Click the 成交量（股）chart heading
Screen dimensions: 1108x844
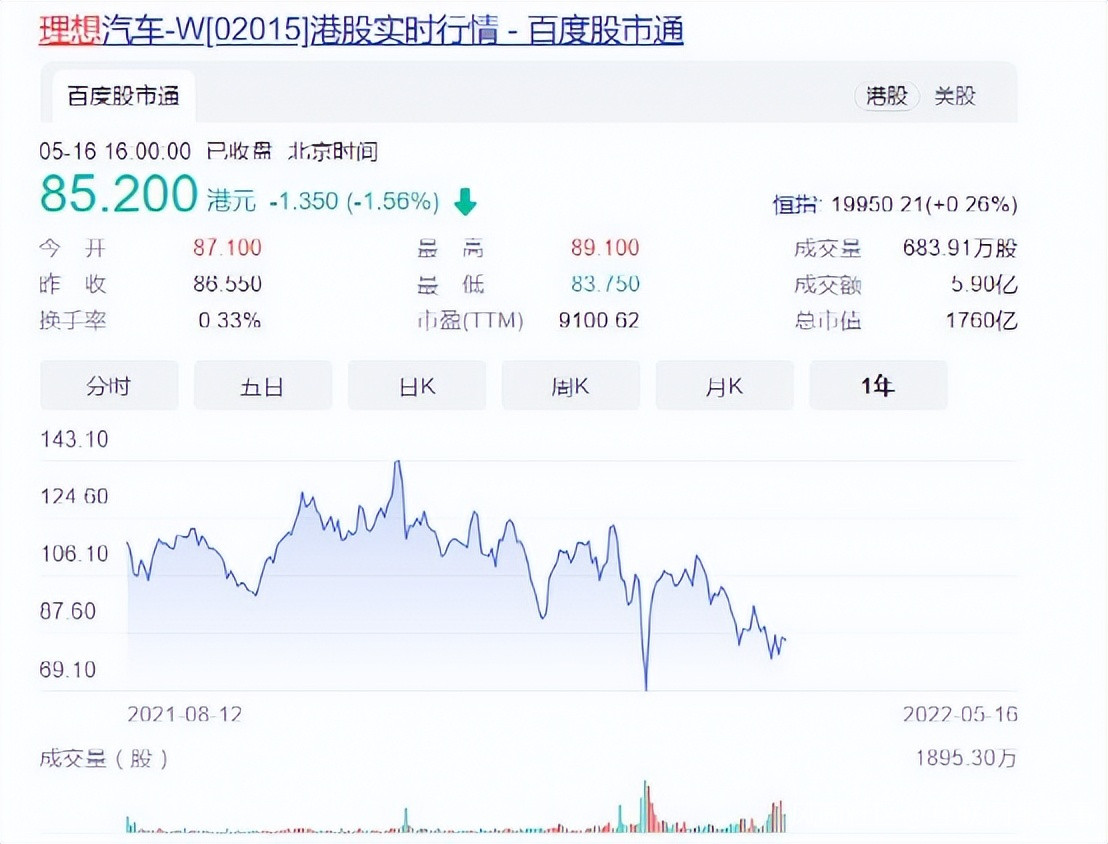coord(104,759)
